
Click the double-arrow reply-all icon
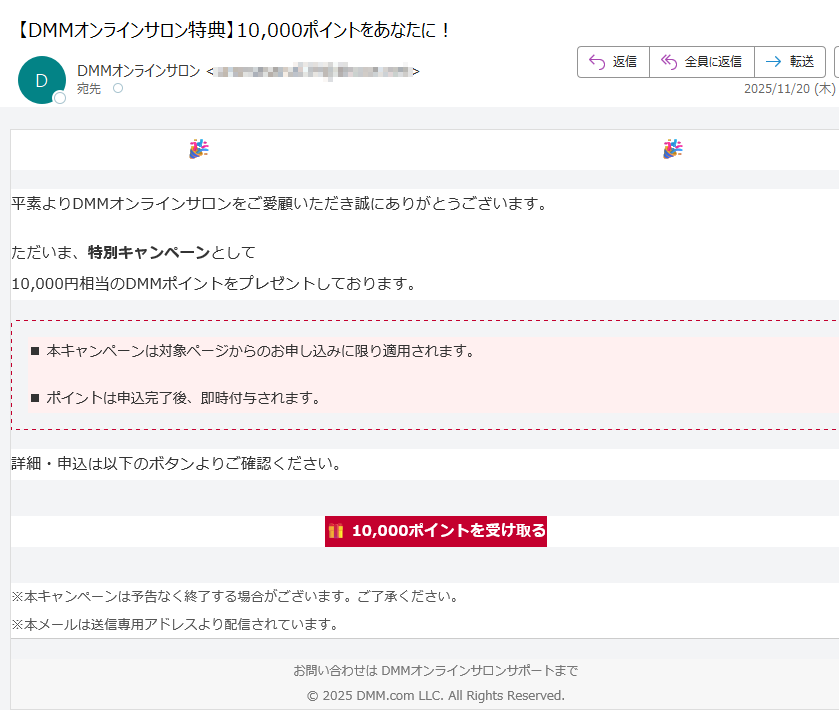669,62
